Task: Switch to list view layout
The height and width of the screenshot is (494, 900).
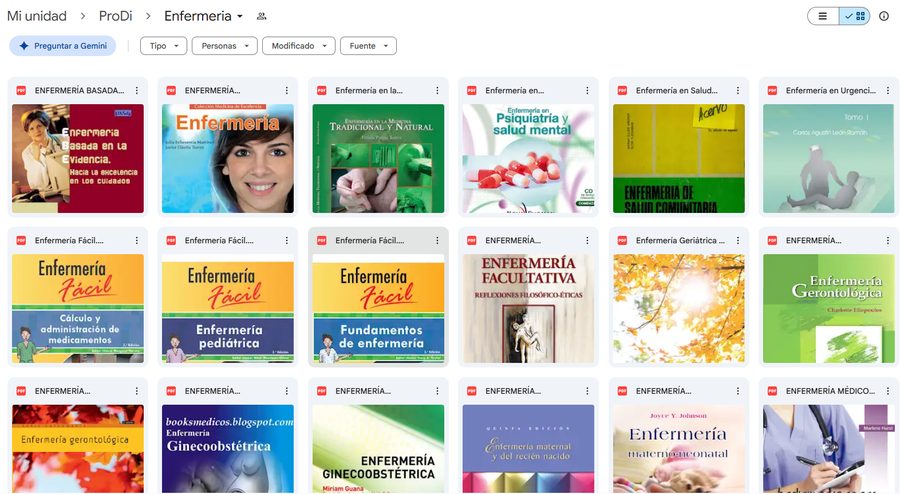Action: pos(823,16)
